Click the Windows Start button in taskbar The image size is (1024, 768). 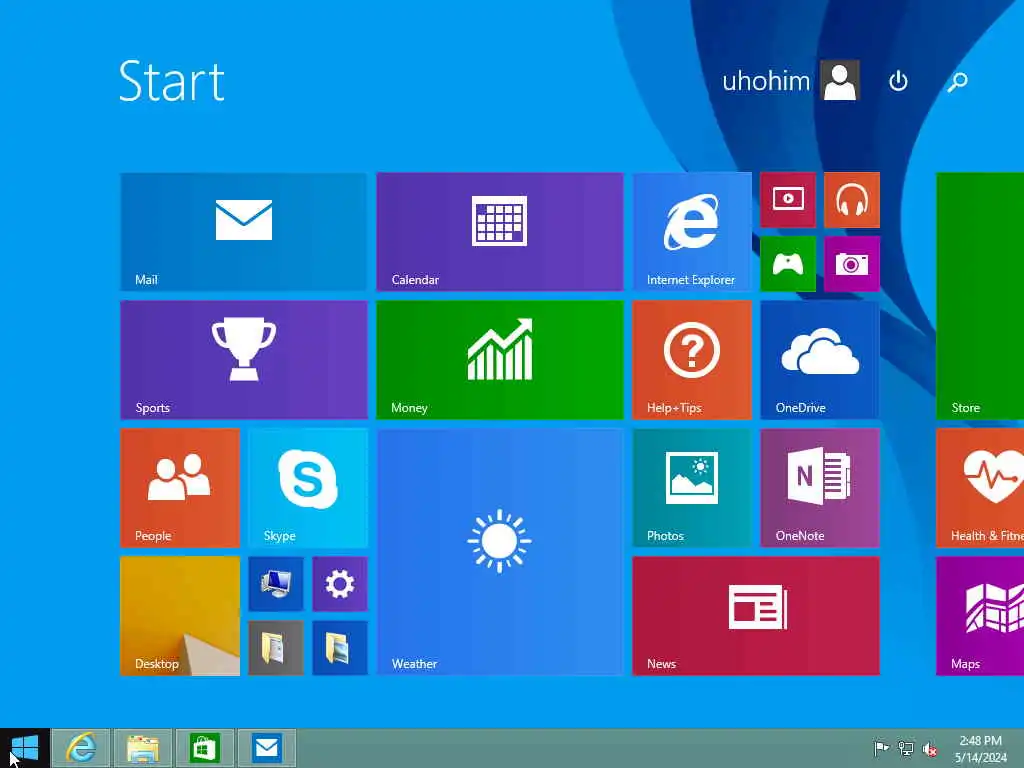(x=25, y=748)
